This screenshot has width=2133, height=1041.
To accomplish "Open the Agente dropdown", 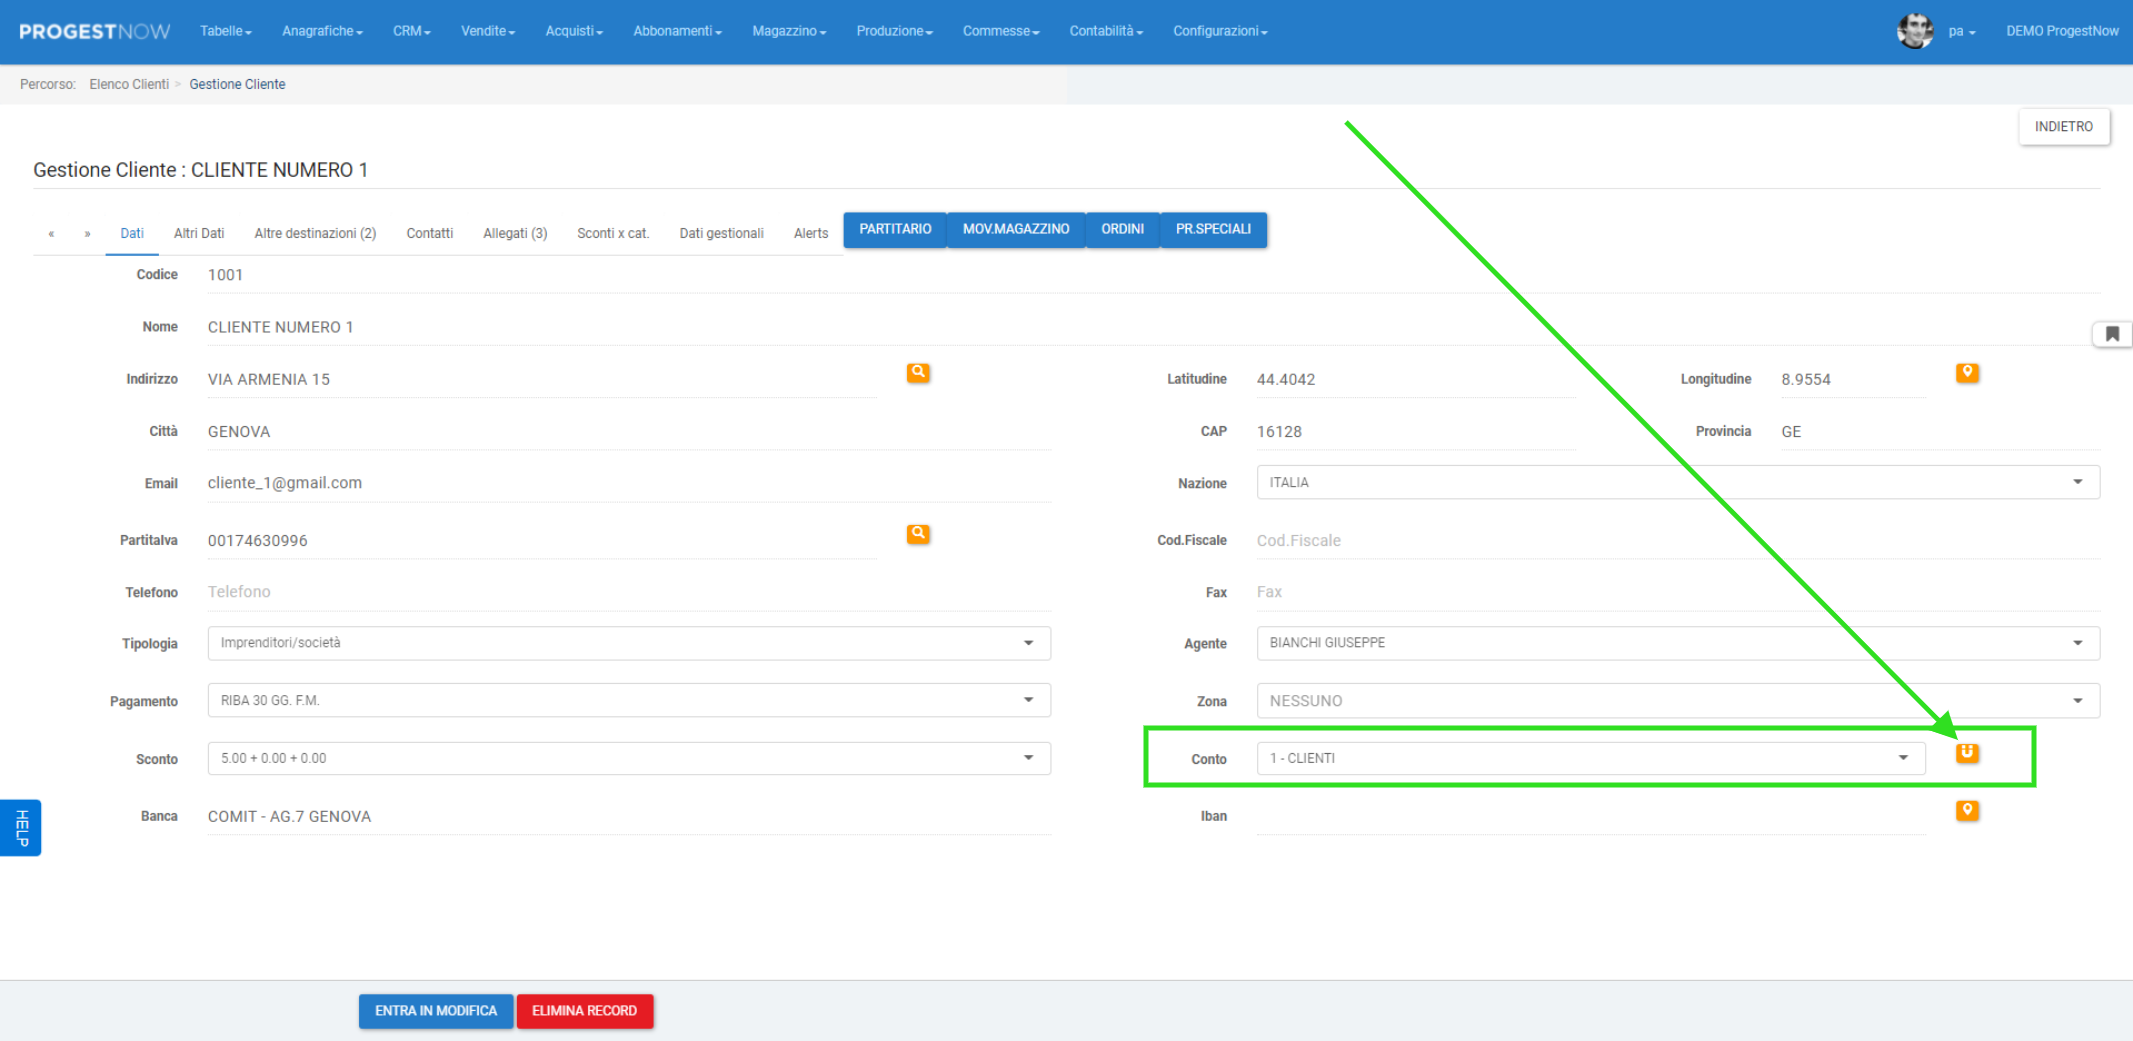I will (x=1677, y=643).
